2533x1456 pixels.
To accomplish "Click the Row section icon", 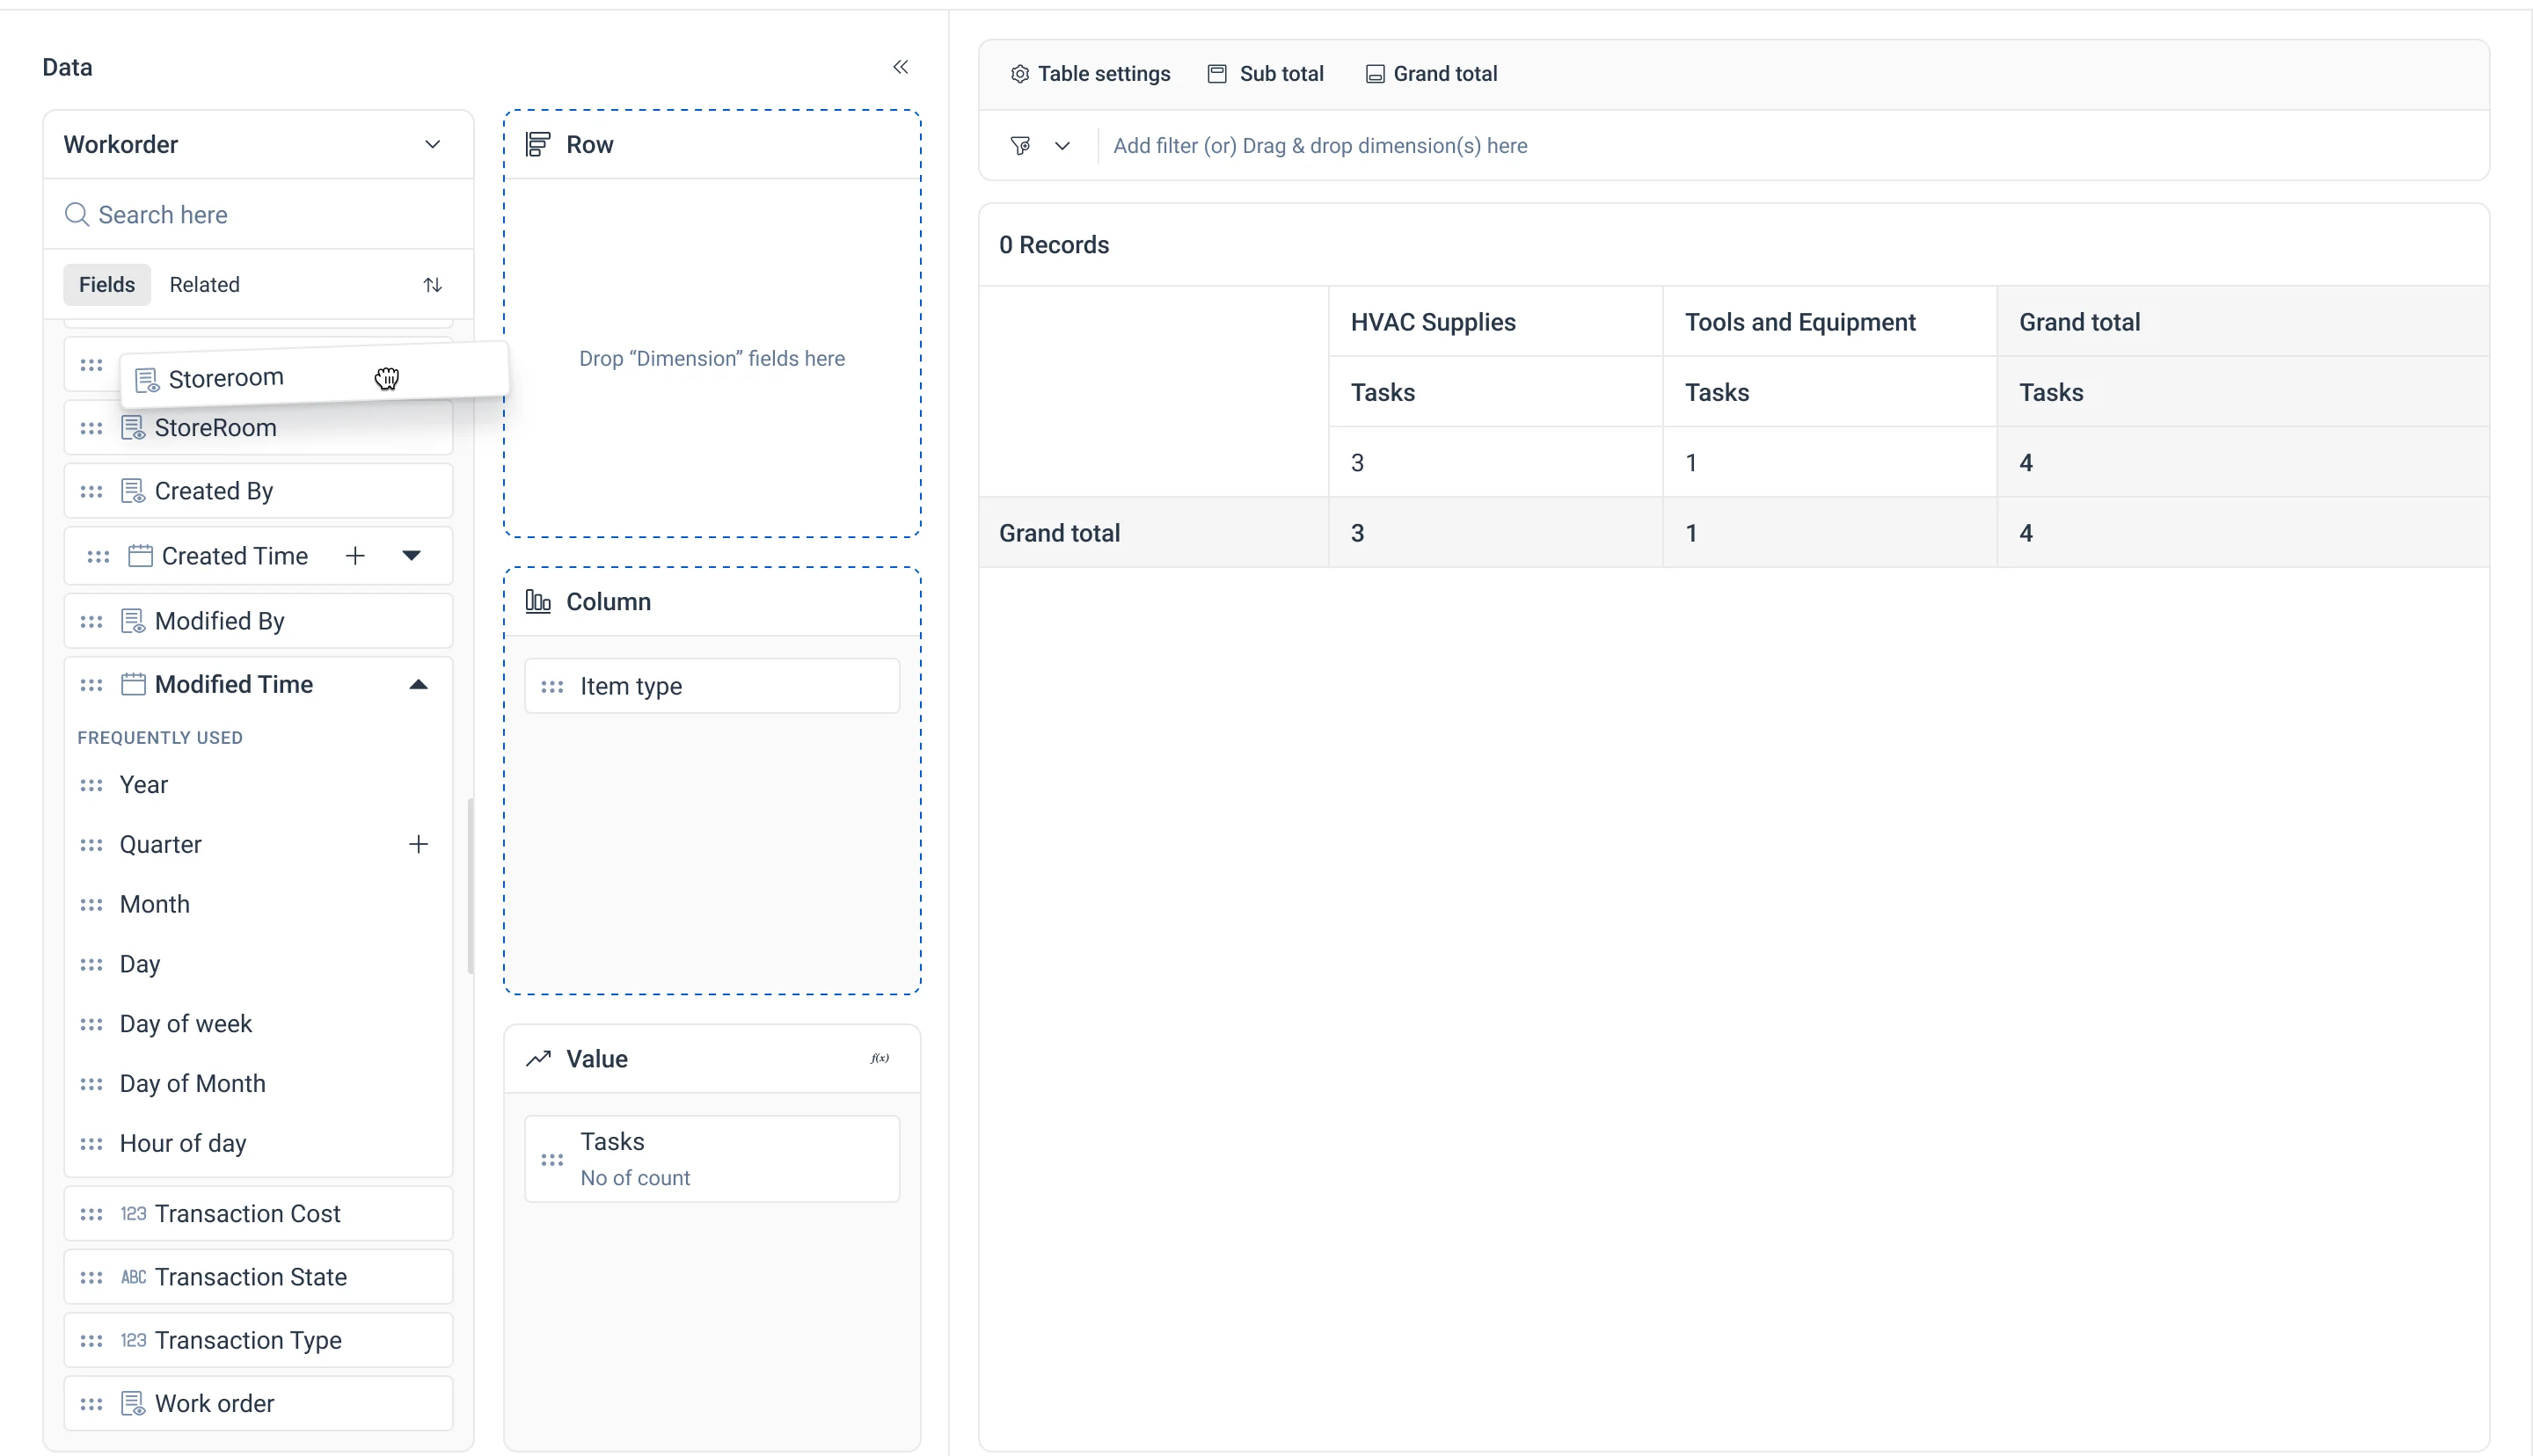I will (x=538, y=144).
